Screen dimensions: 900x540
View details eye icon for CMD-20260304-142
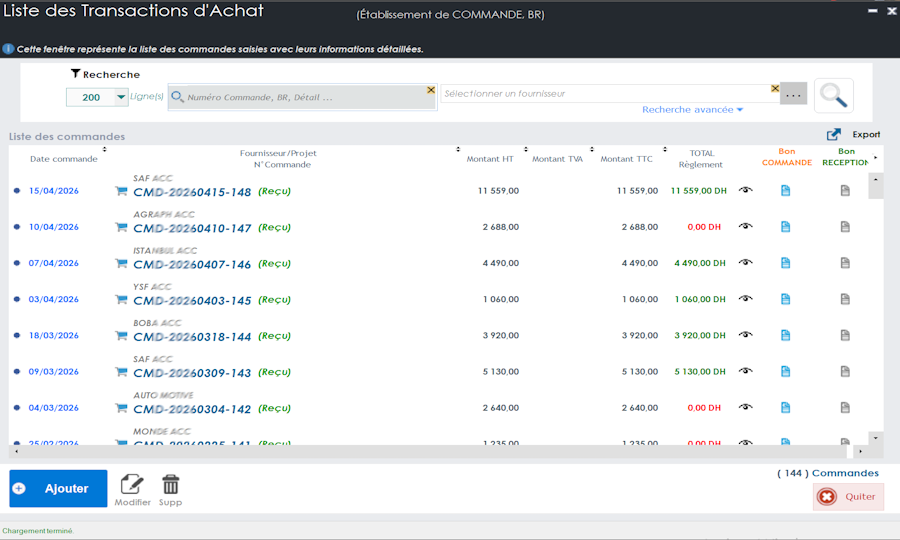(746, 407)
